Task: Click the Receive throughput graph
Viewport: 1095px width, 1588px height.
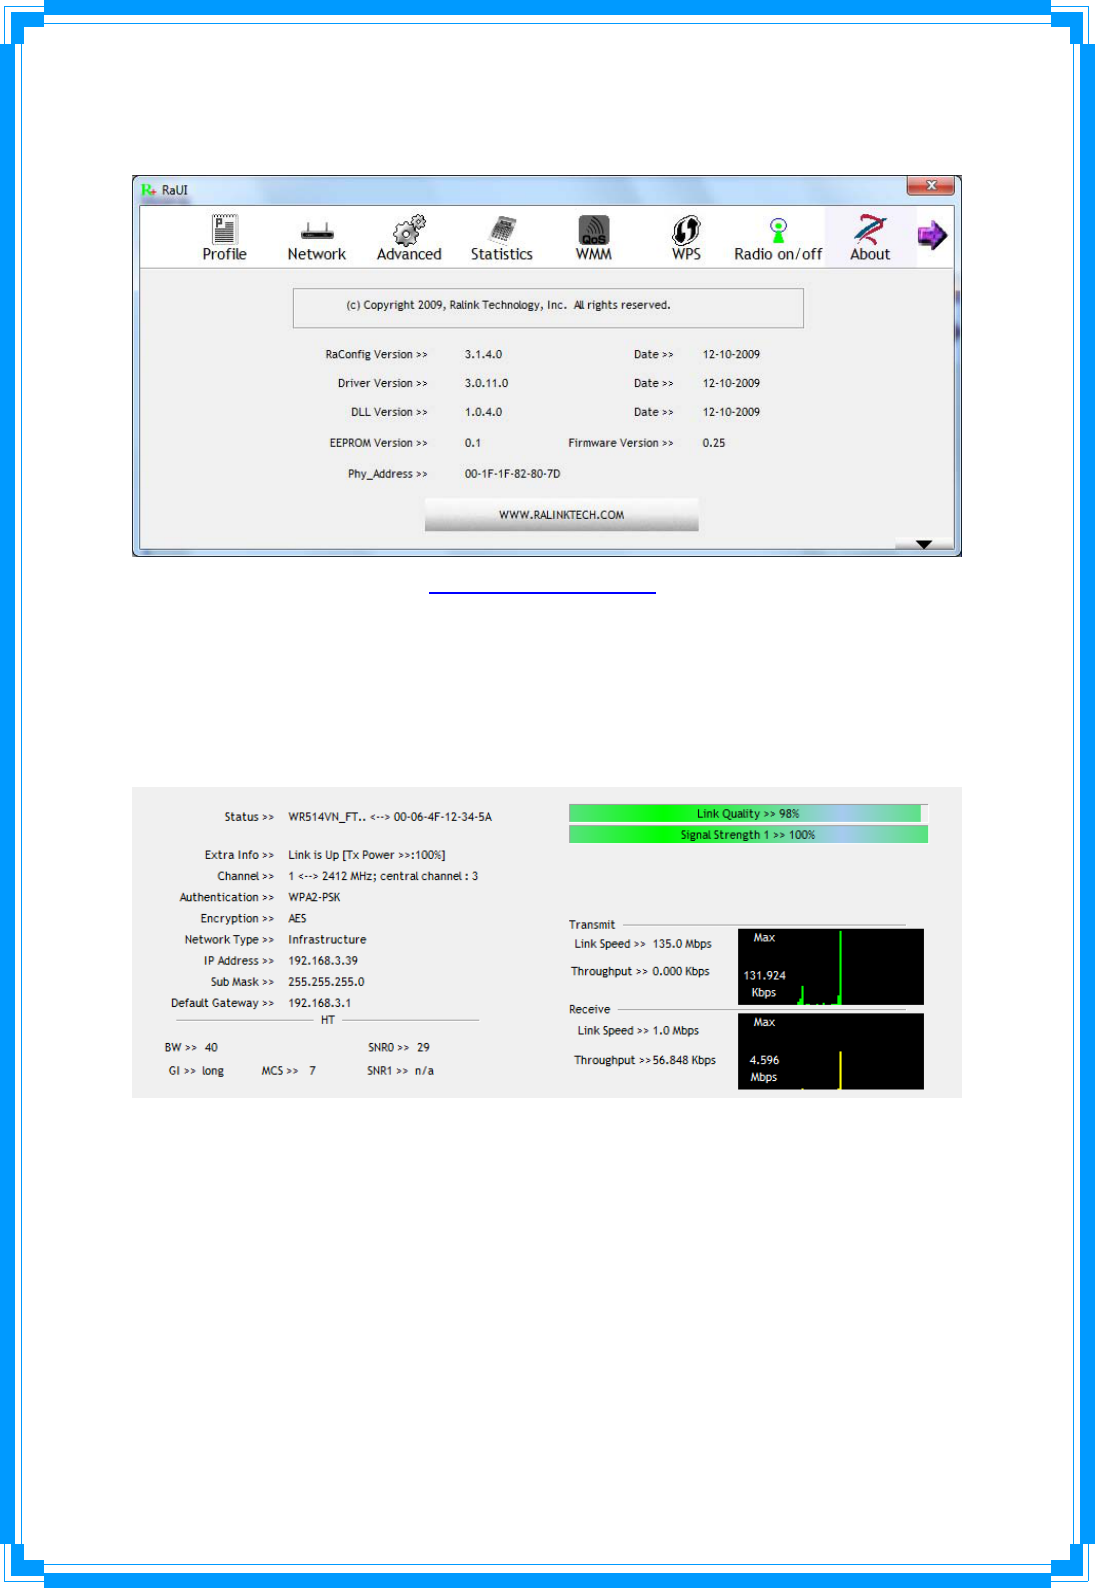Action: (x=831, y=1052)
